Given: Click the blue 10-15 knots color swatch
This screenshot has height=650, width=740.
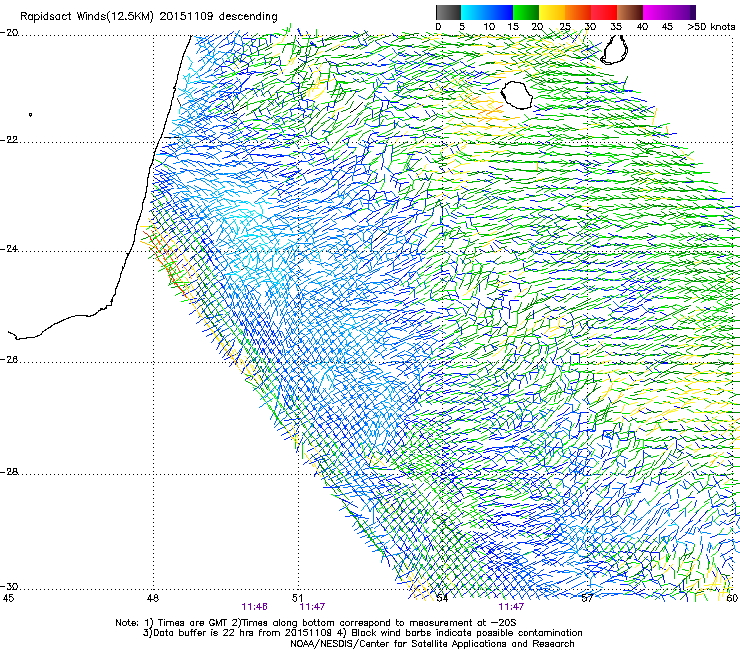Looking at the screenshot, I should (500, 12).
